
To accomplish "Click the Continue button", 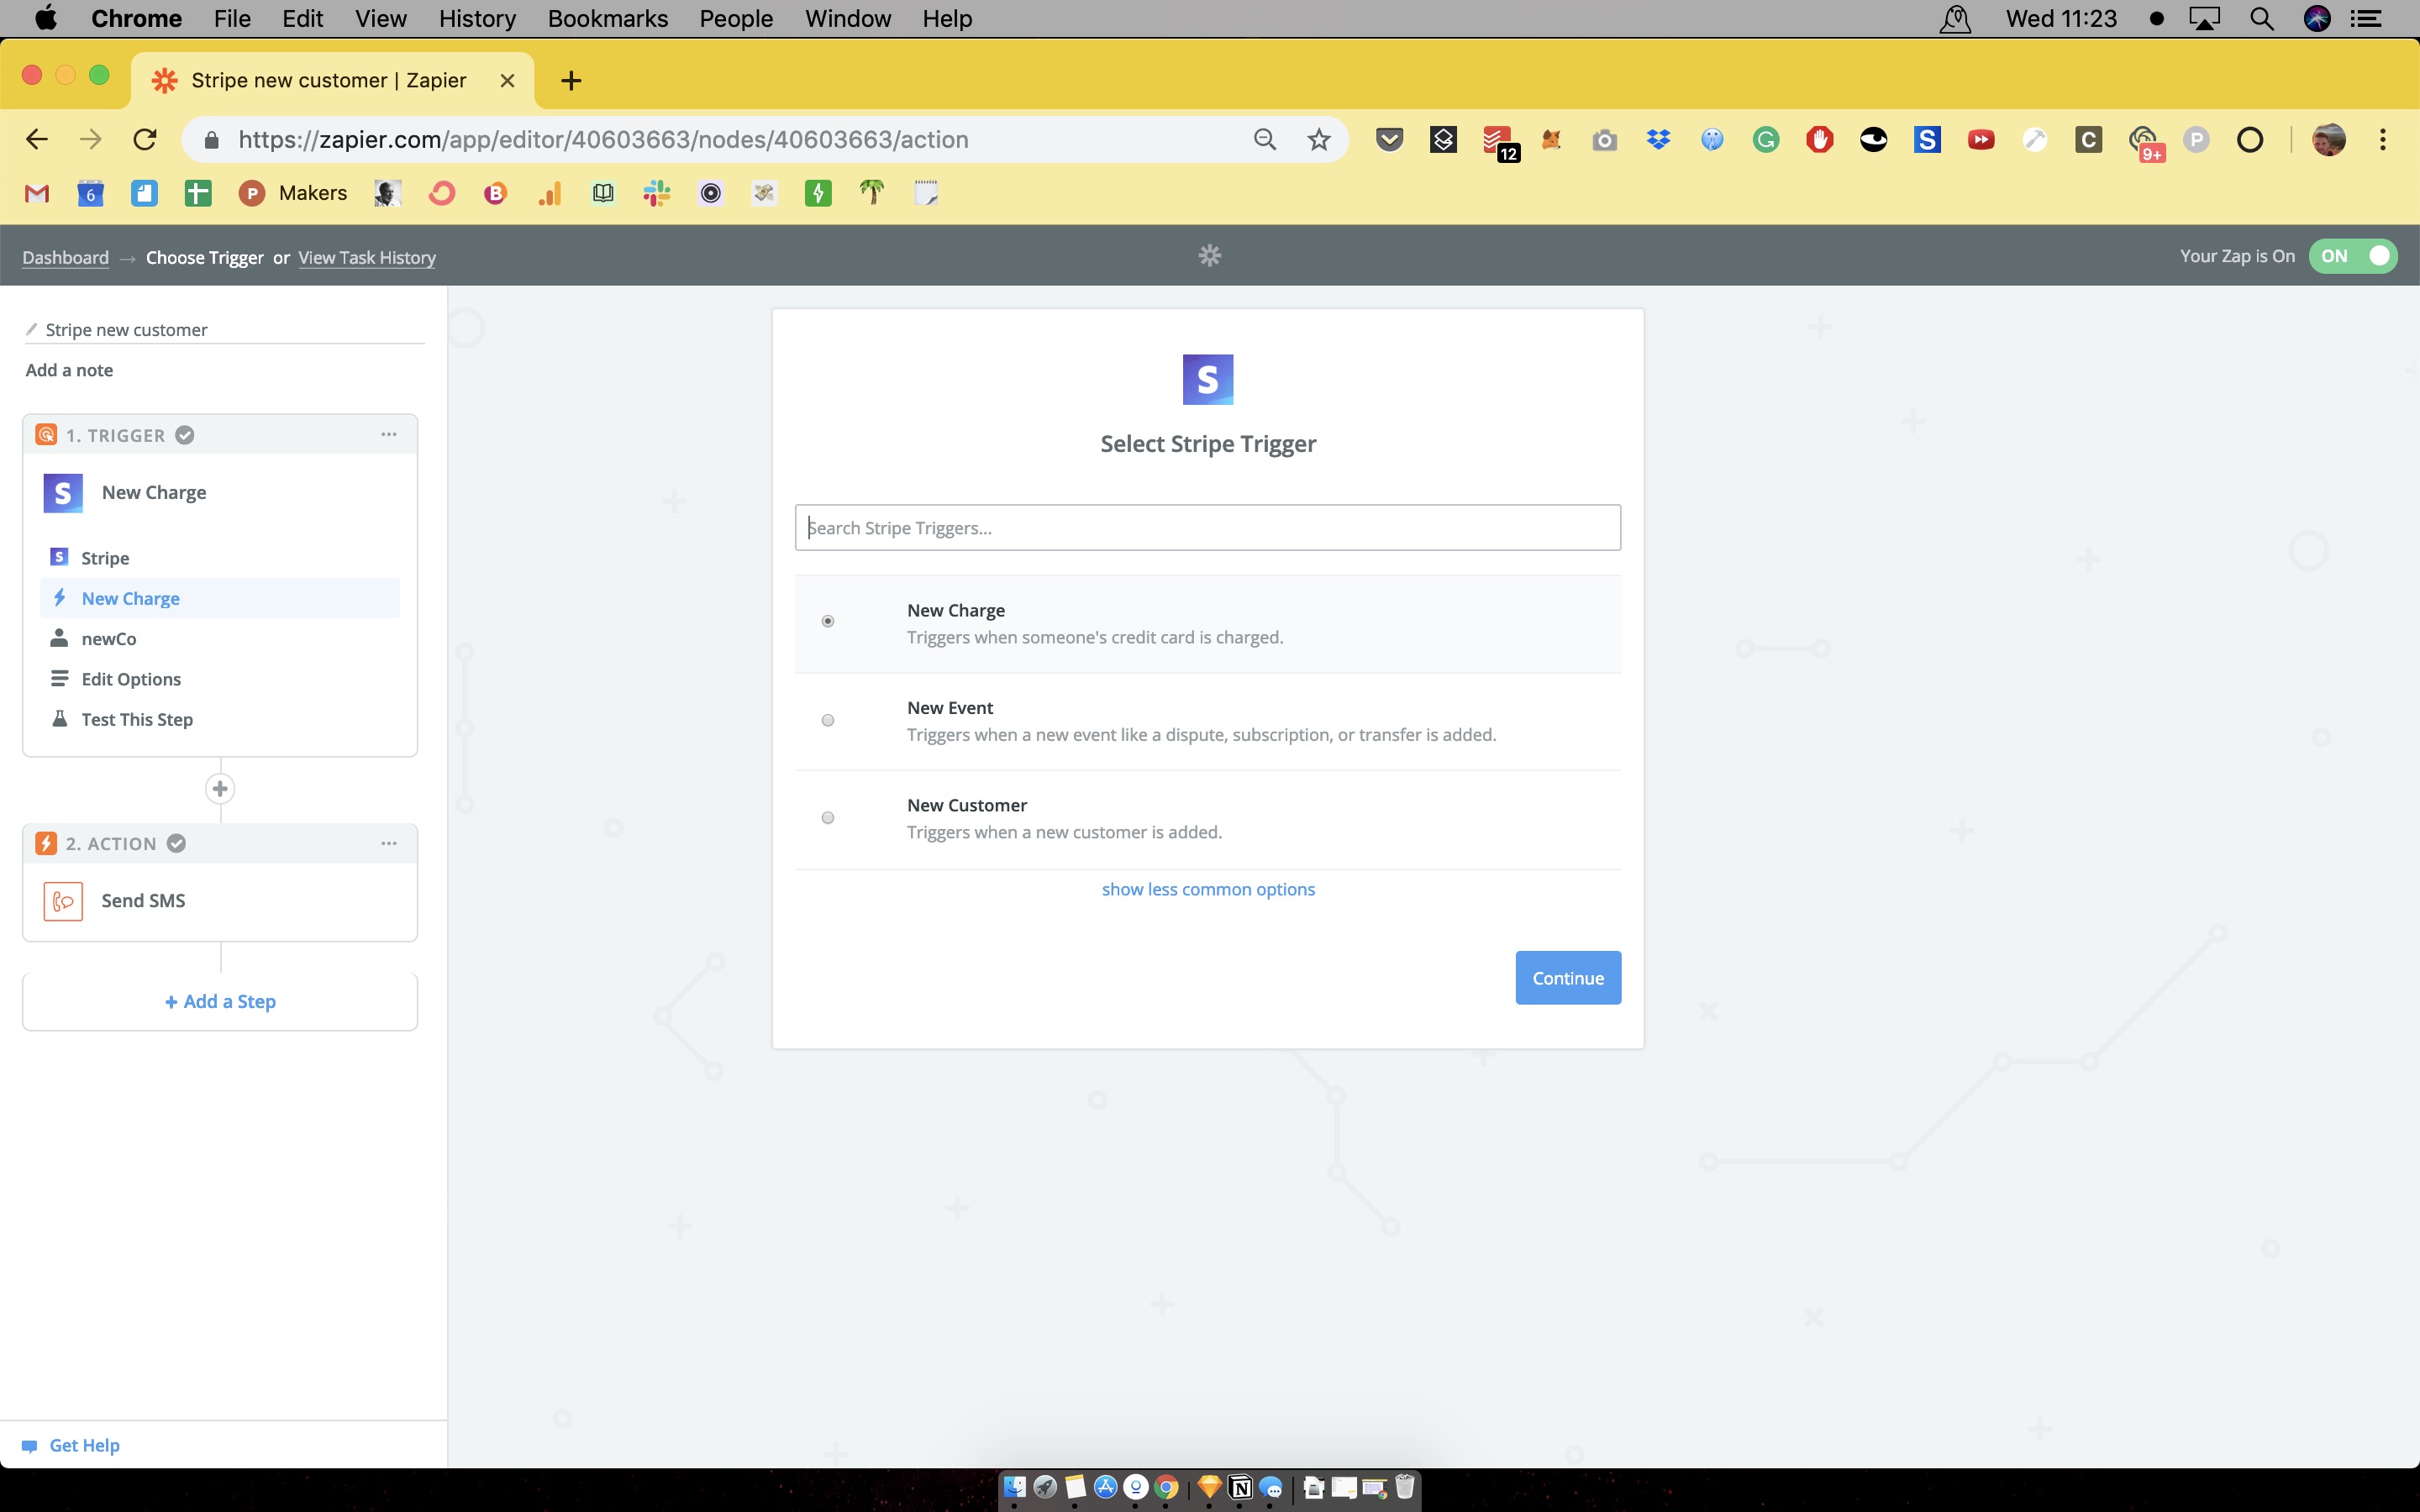I will click(x=1568, y=978).
